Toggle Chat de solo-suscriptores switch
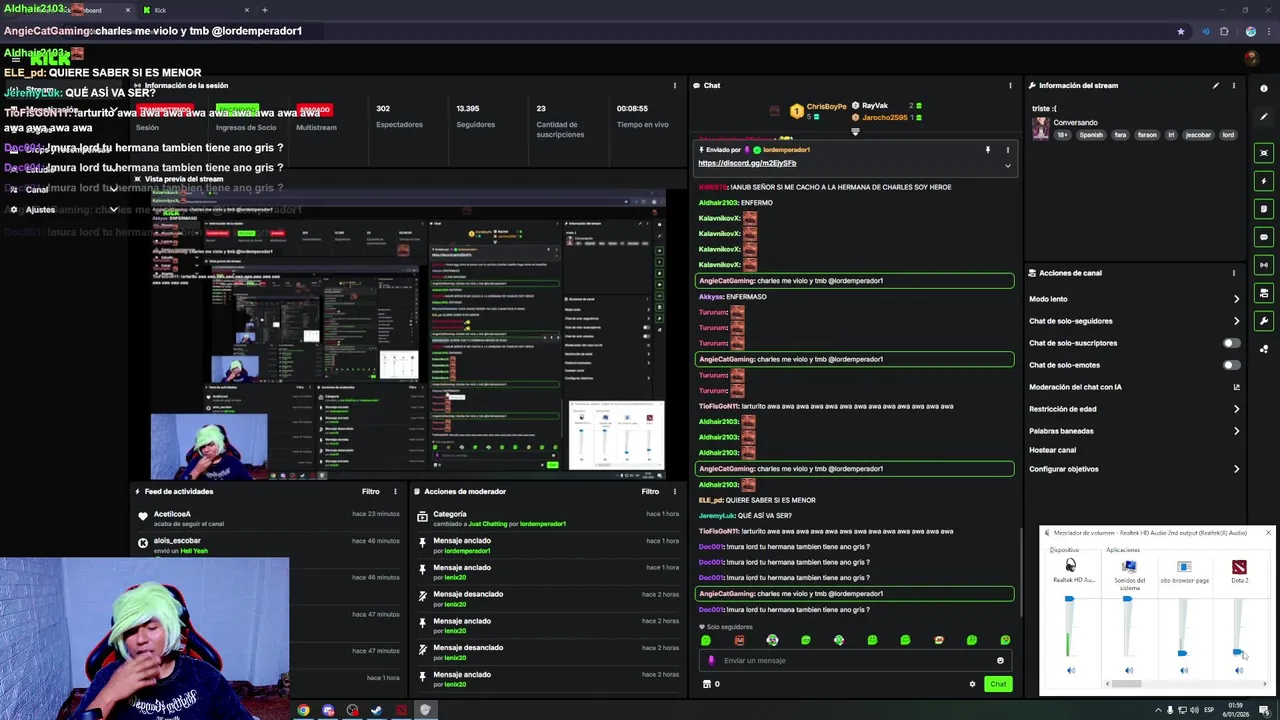Image resolution: width=1280 pixels, height=720 pixels. (1231, 343)
